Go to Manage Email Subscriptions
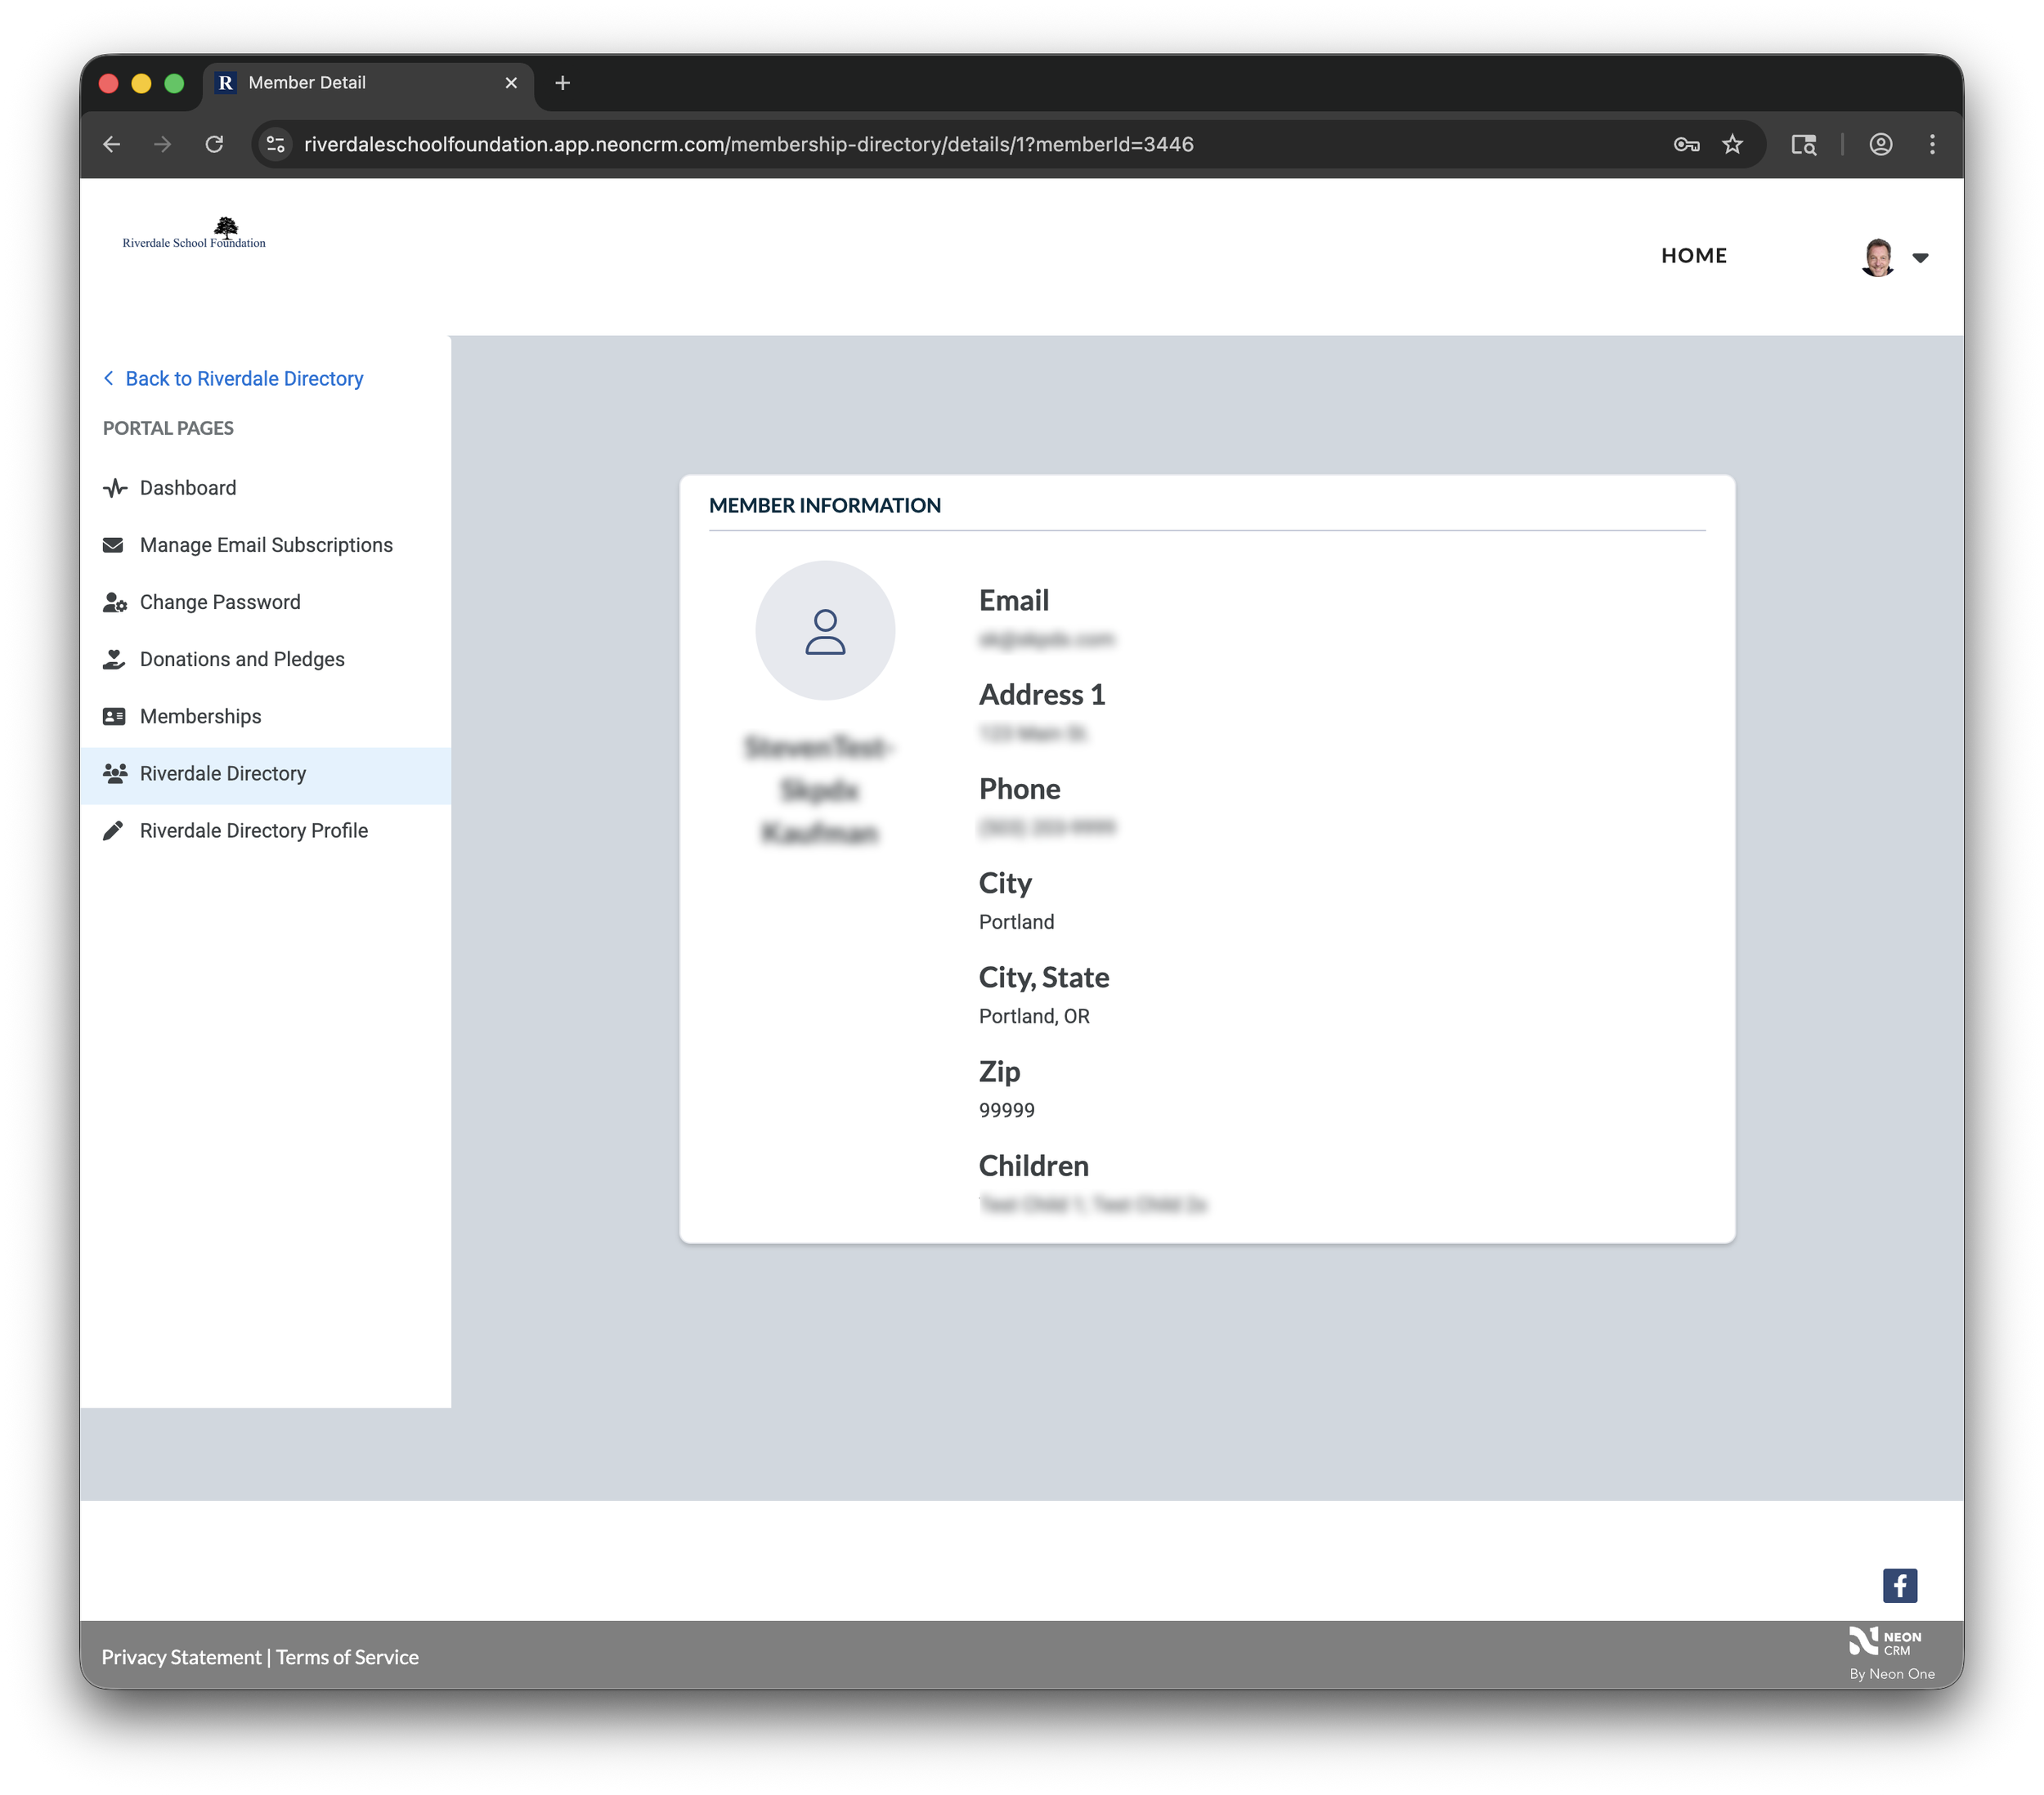This screenshot has height=1795, width=2044. click(x=266, y=545)
